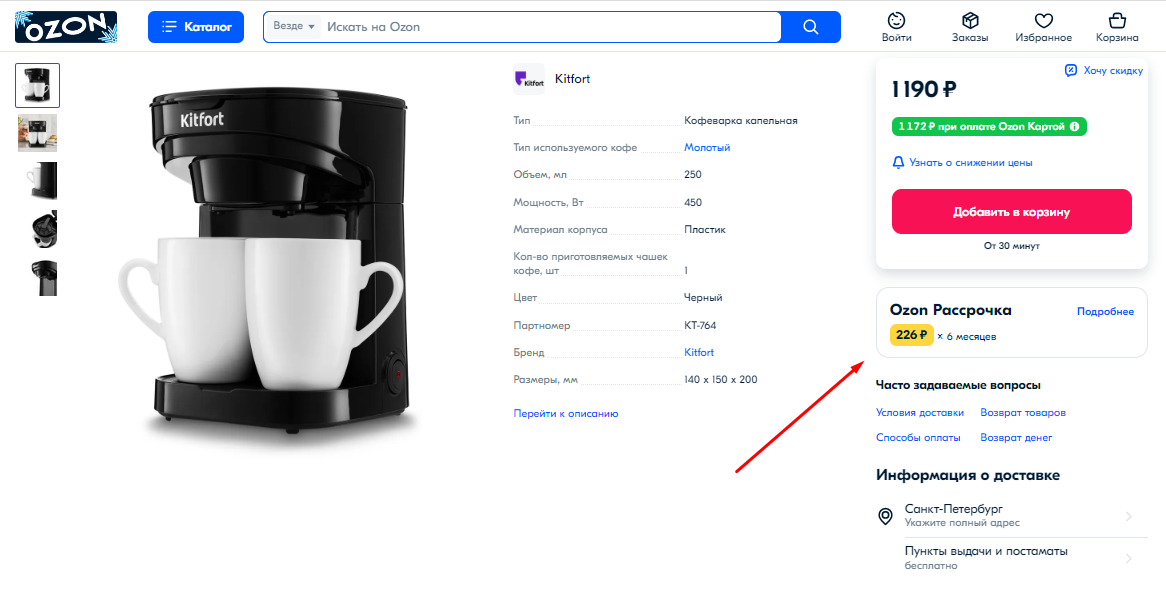This screenshot has height=591, width=1166.
Task: Expand the Везде search scope dropdown
Action: [294, 26]
